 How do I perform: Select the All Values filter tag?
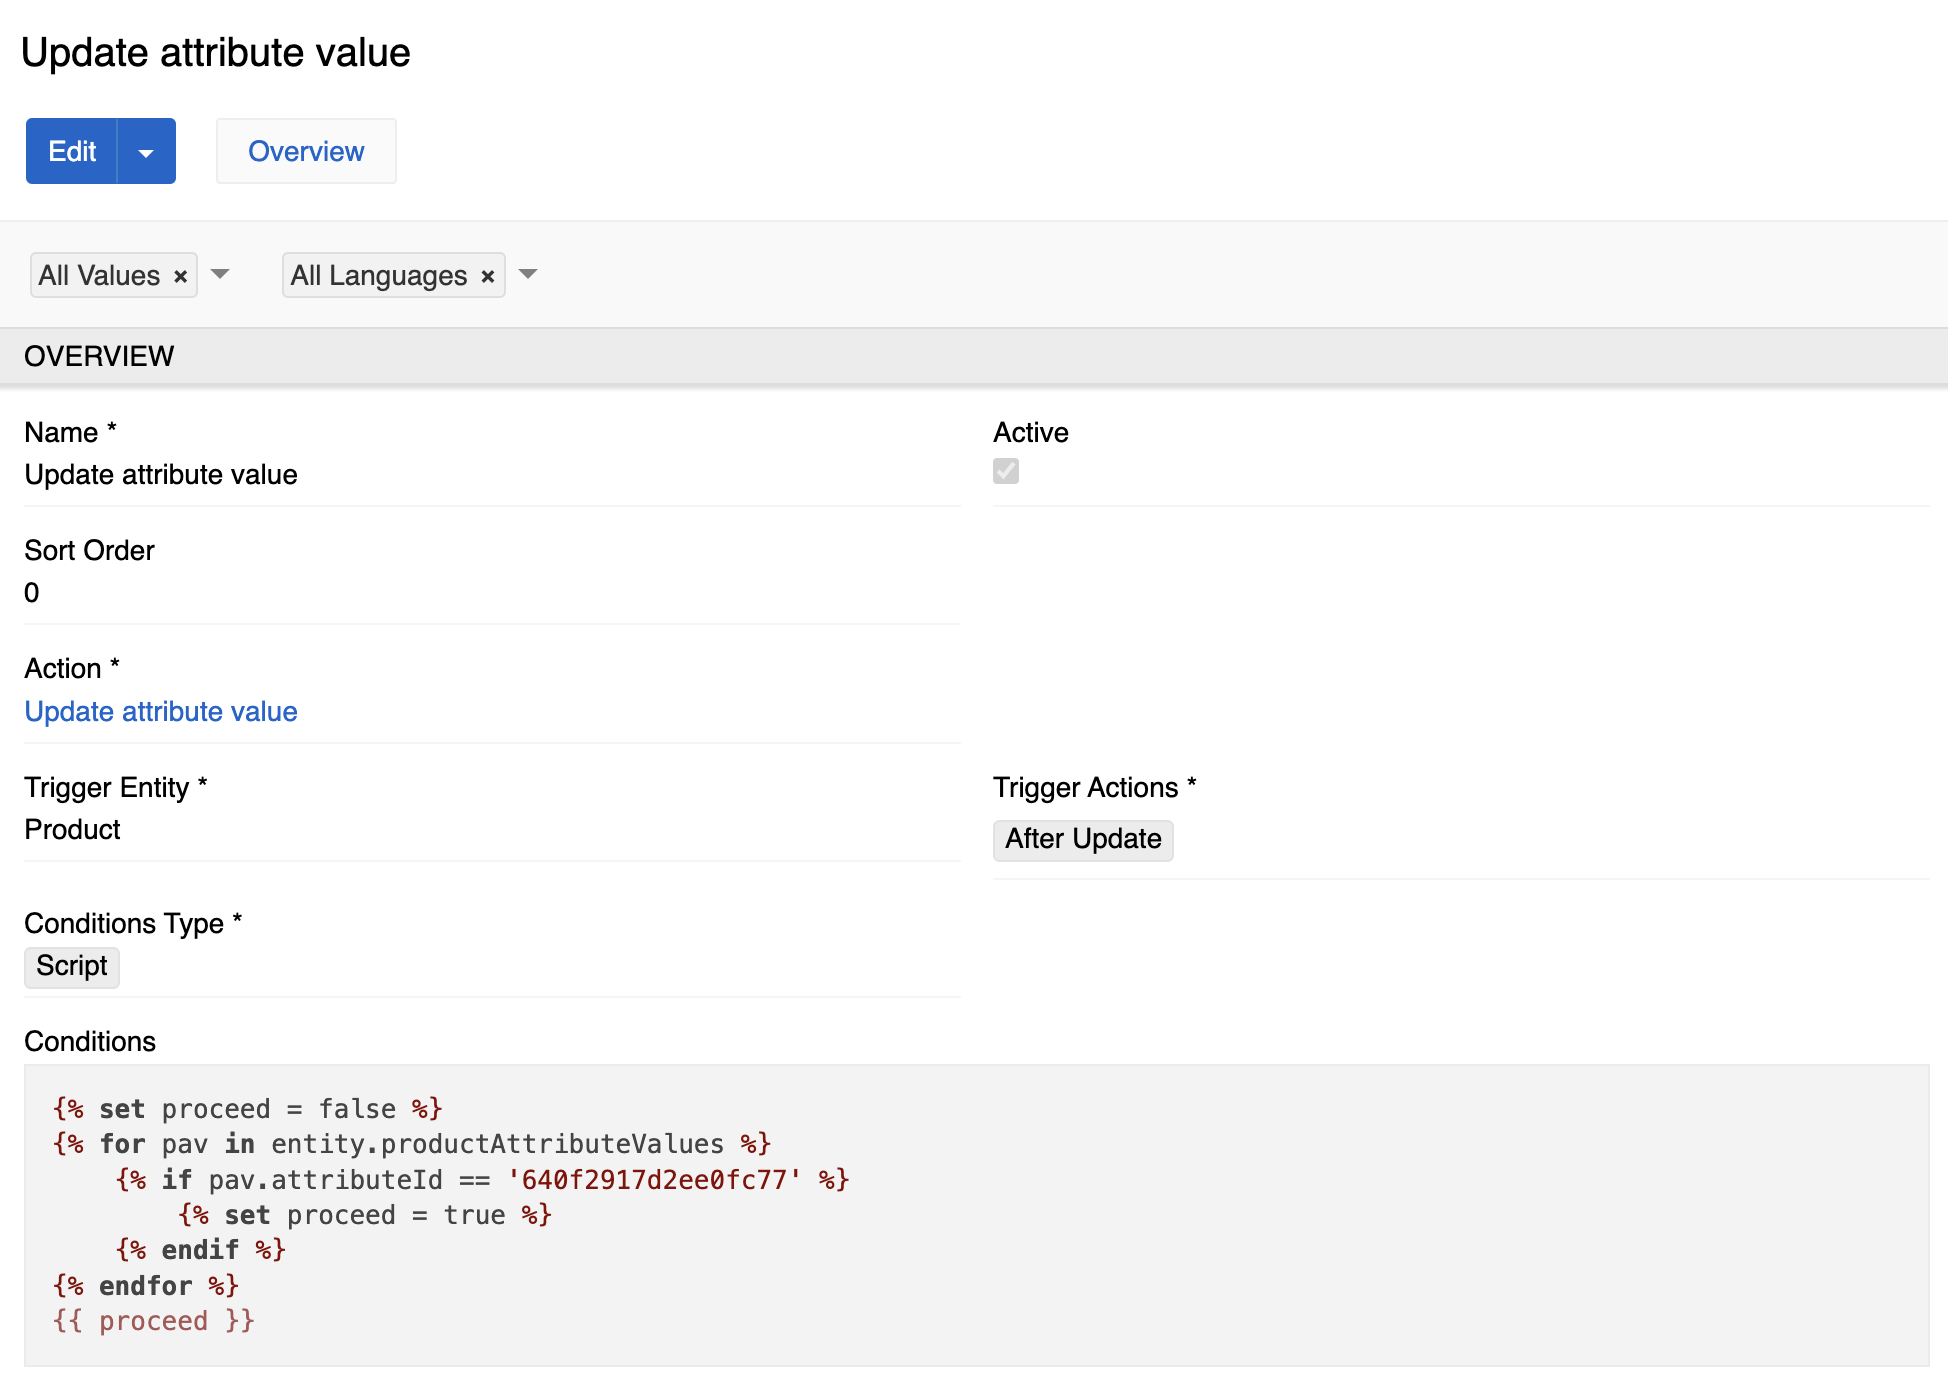pos(99,276)
